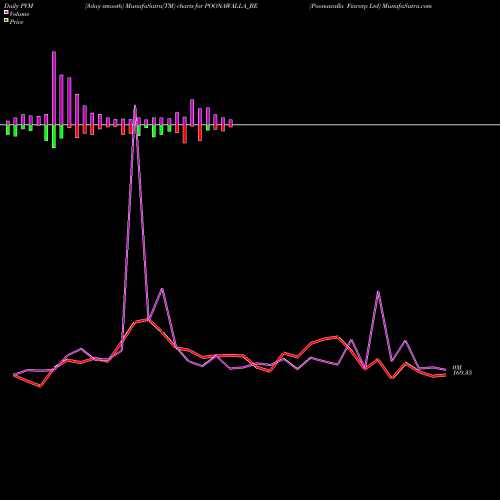This screenshot has height=500, width=500.
Task: Click the '(3day smooth) MunafaSutra(TM) charts for POONAWALLA_BE' heading
Action: coord(171,6)
